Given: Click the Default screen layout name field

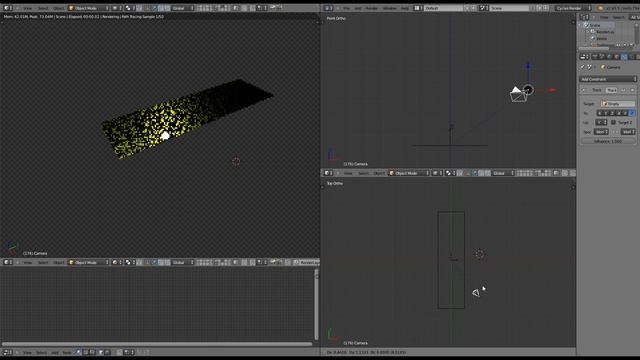Looking at the screenshot, I should (443, 8).
